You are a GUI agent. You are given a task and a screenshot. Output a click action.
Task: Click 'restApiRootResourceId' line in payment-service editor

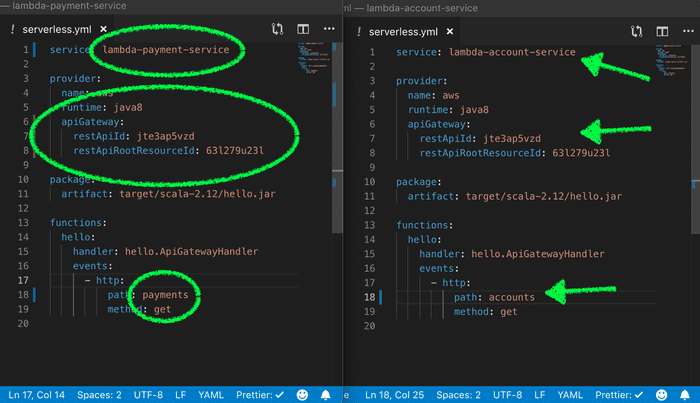coord(168,150)
